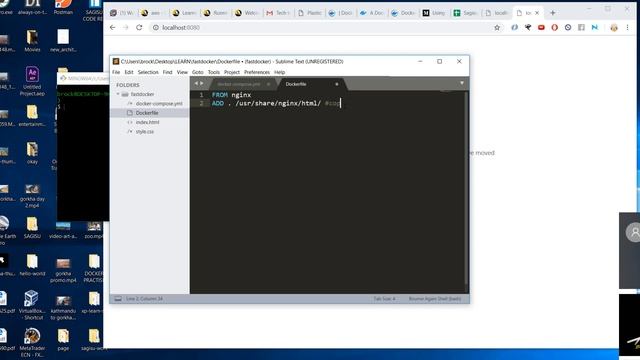Switch to the 'Plastic' Chrome tab

(x=309, y=13)
